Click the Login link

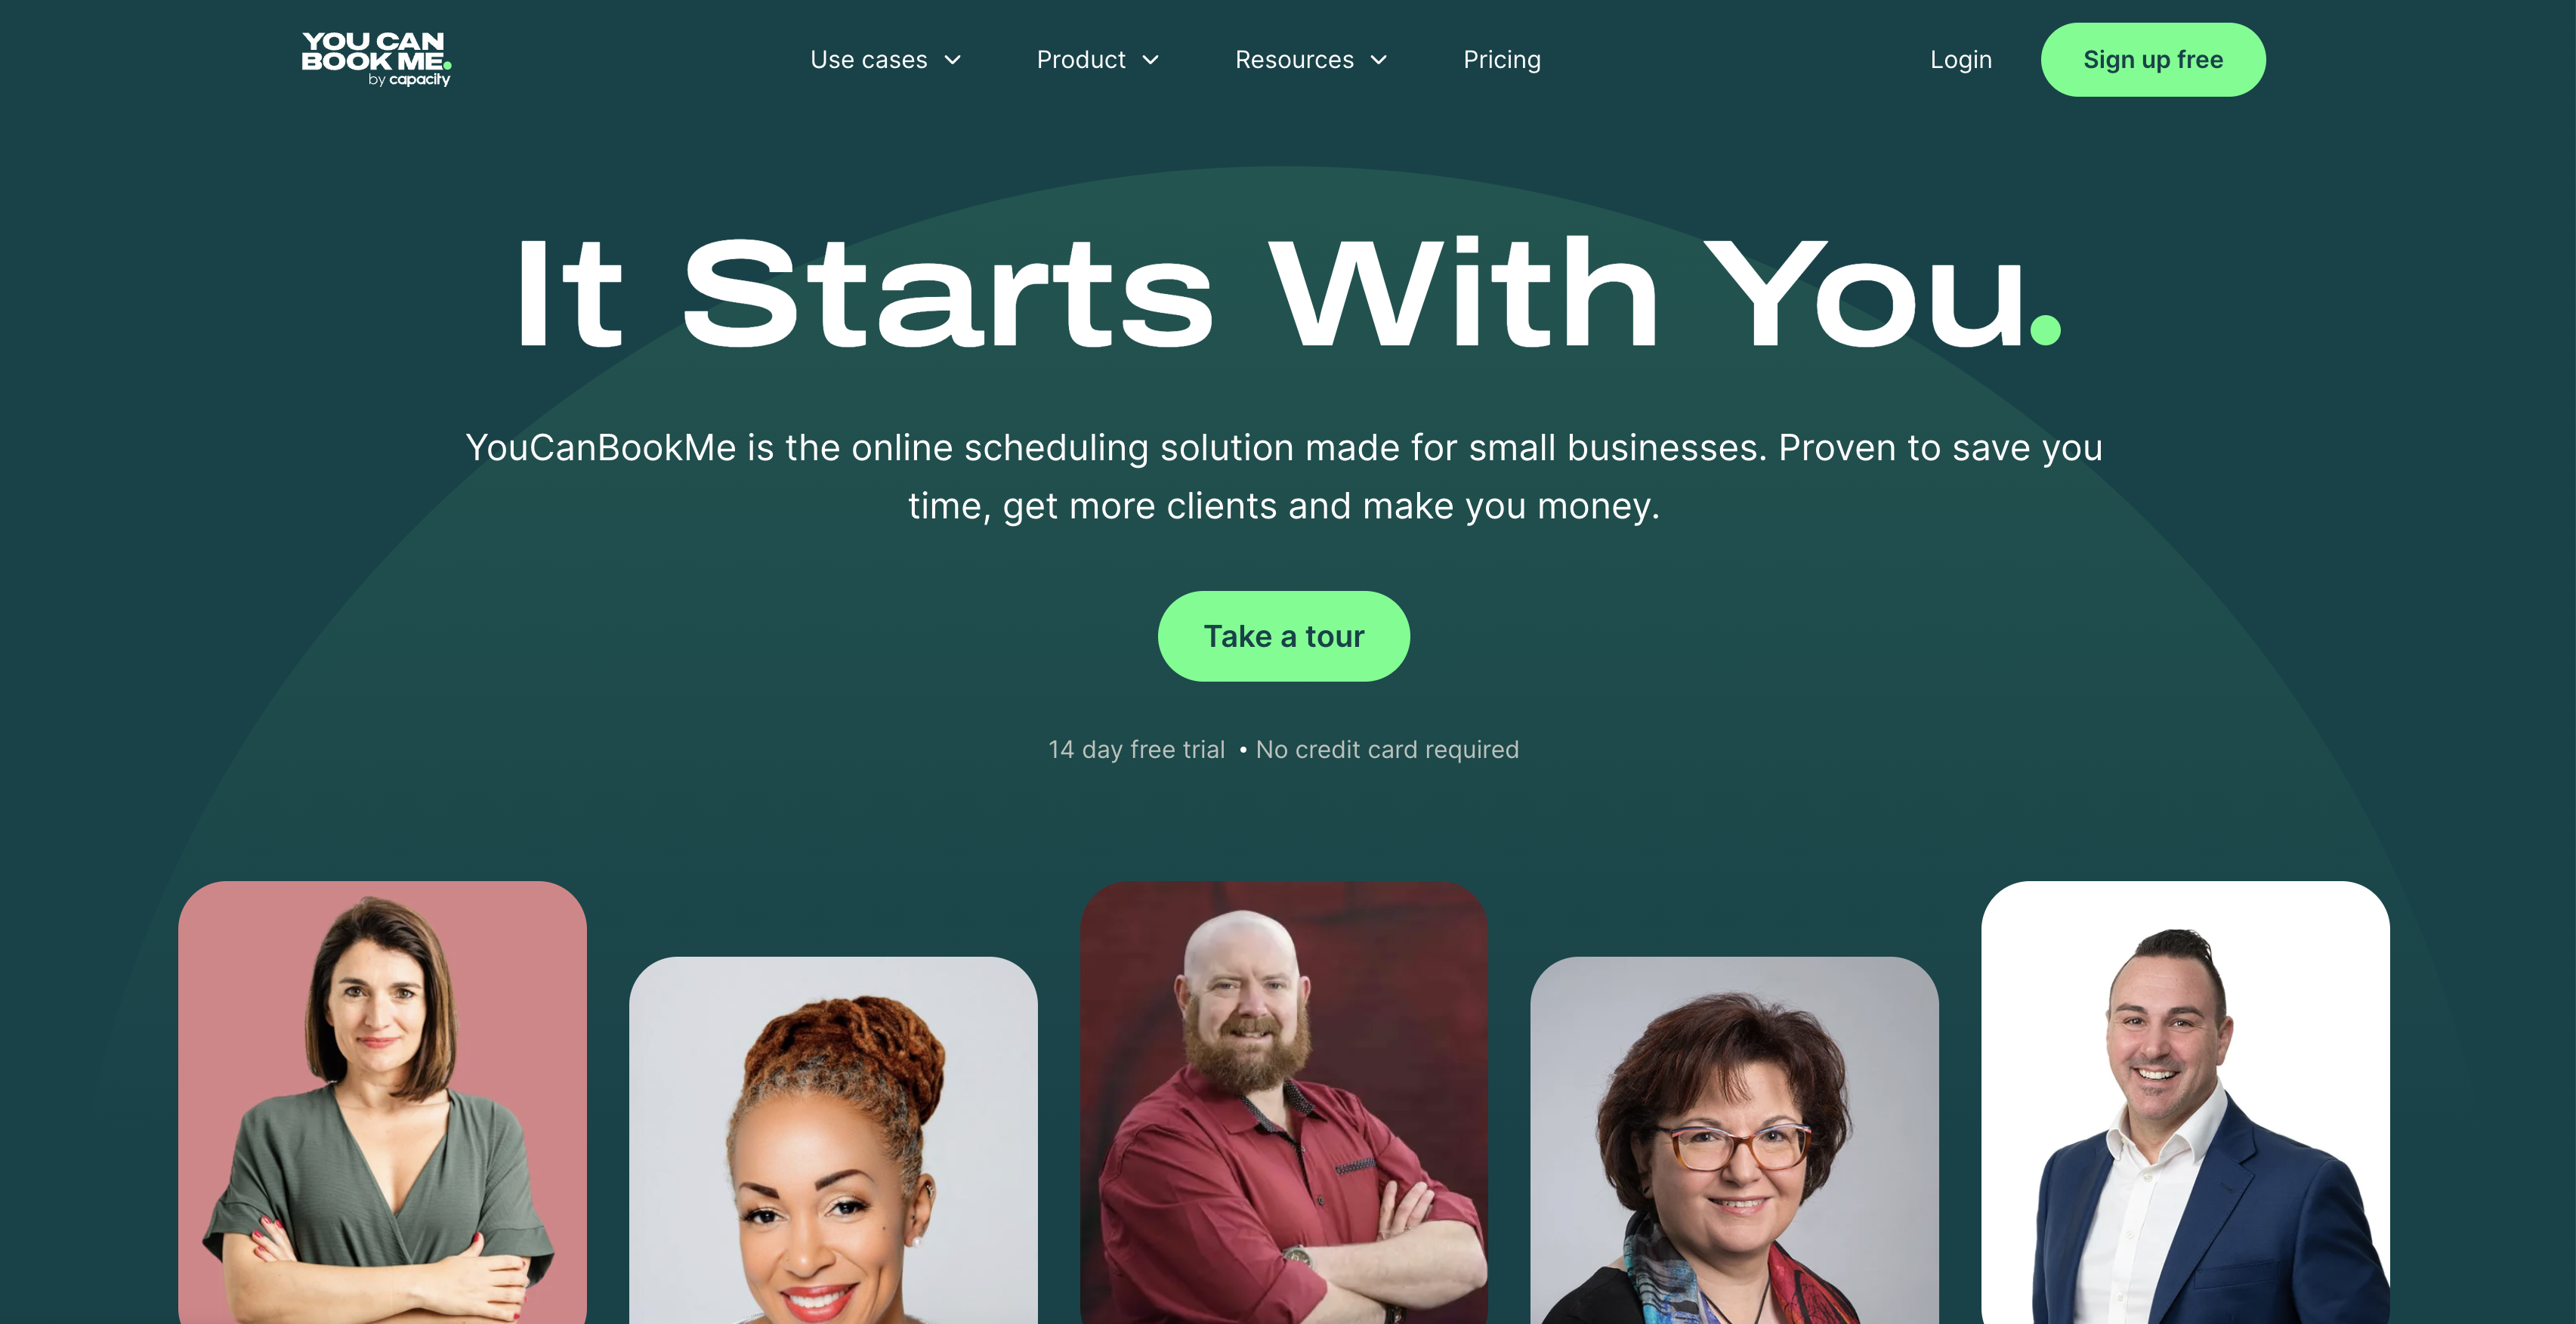coord(1961,60)
